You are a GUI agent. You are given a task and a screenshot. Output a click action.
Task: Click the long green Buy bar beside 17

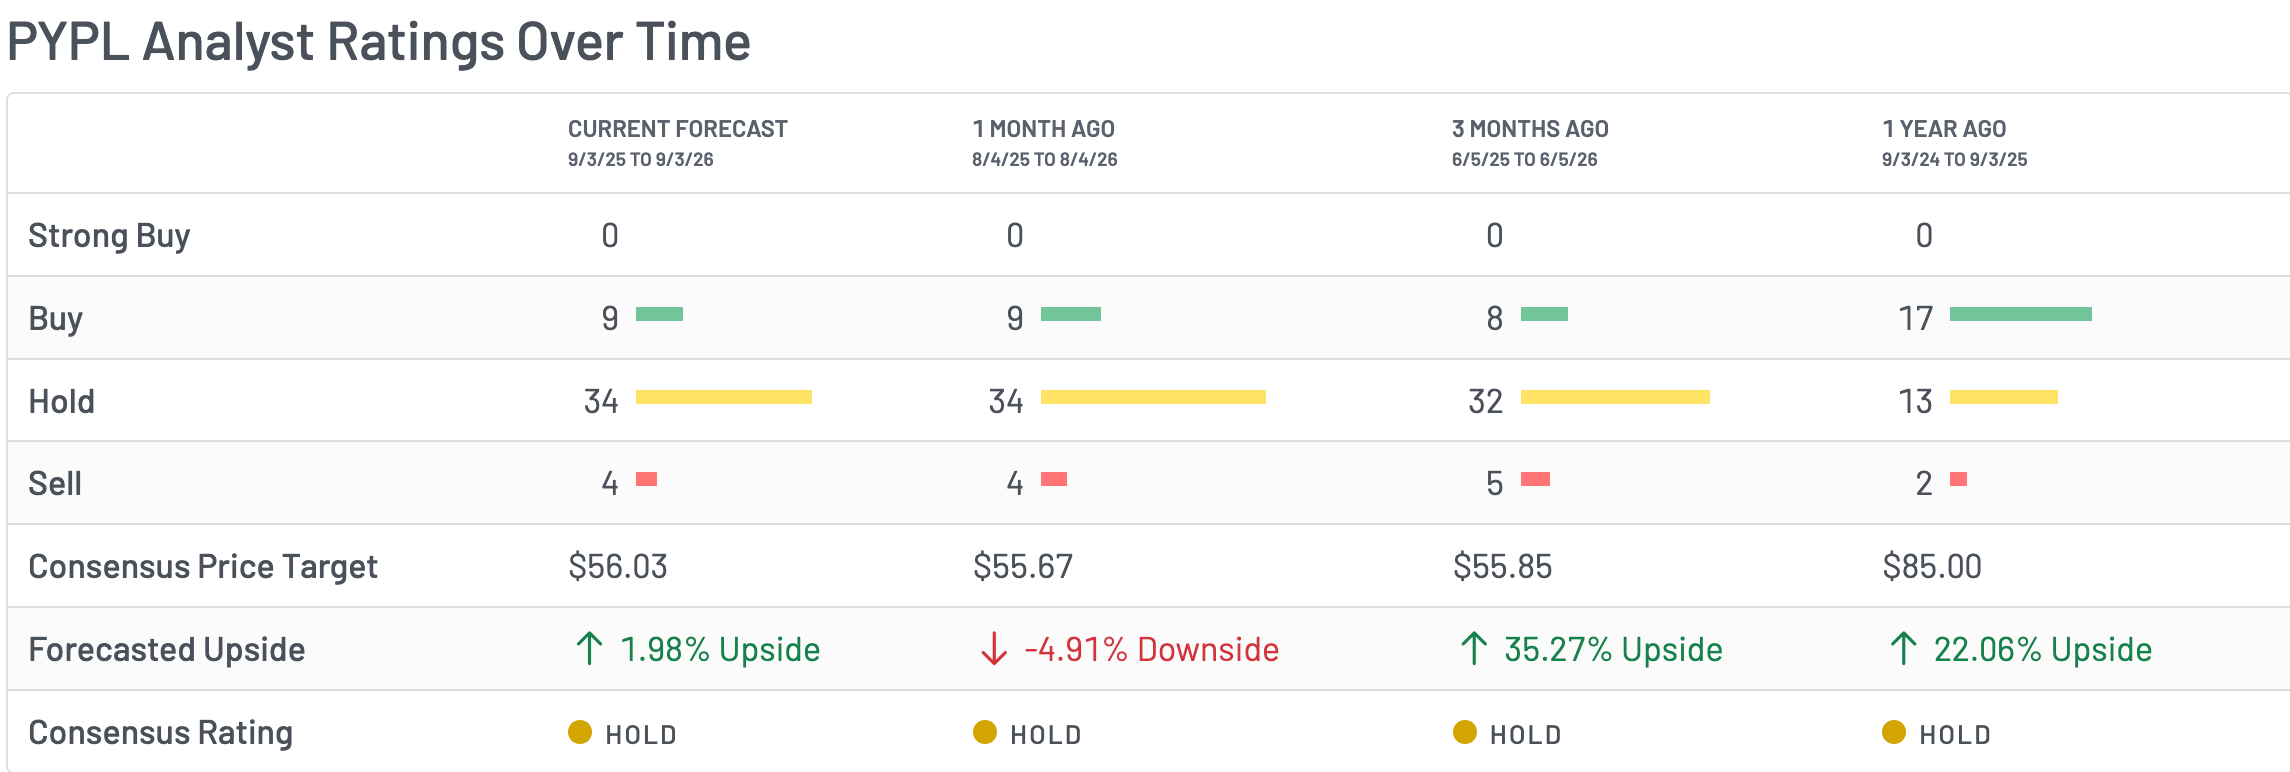2021,314
